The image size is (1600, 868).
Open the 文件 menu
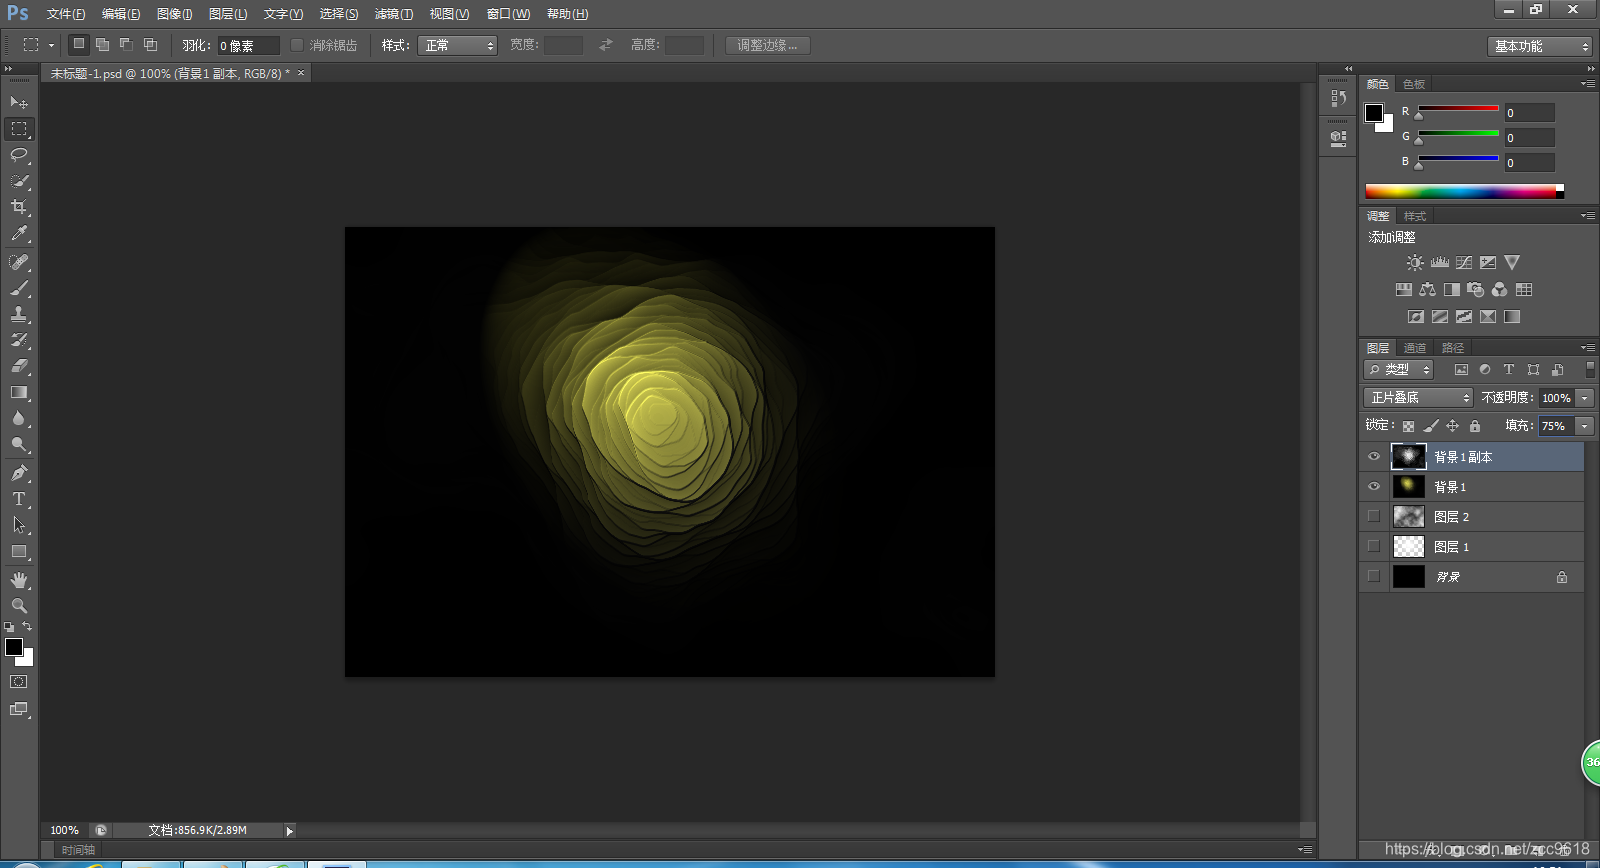coord(66,14)
